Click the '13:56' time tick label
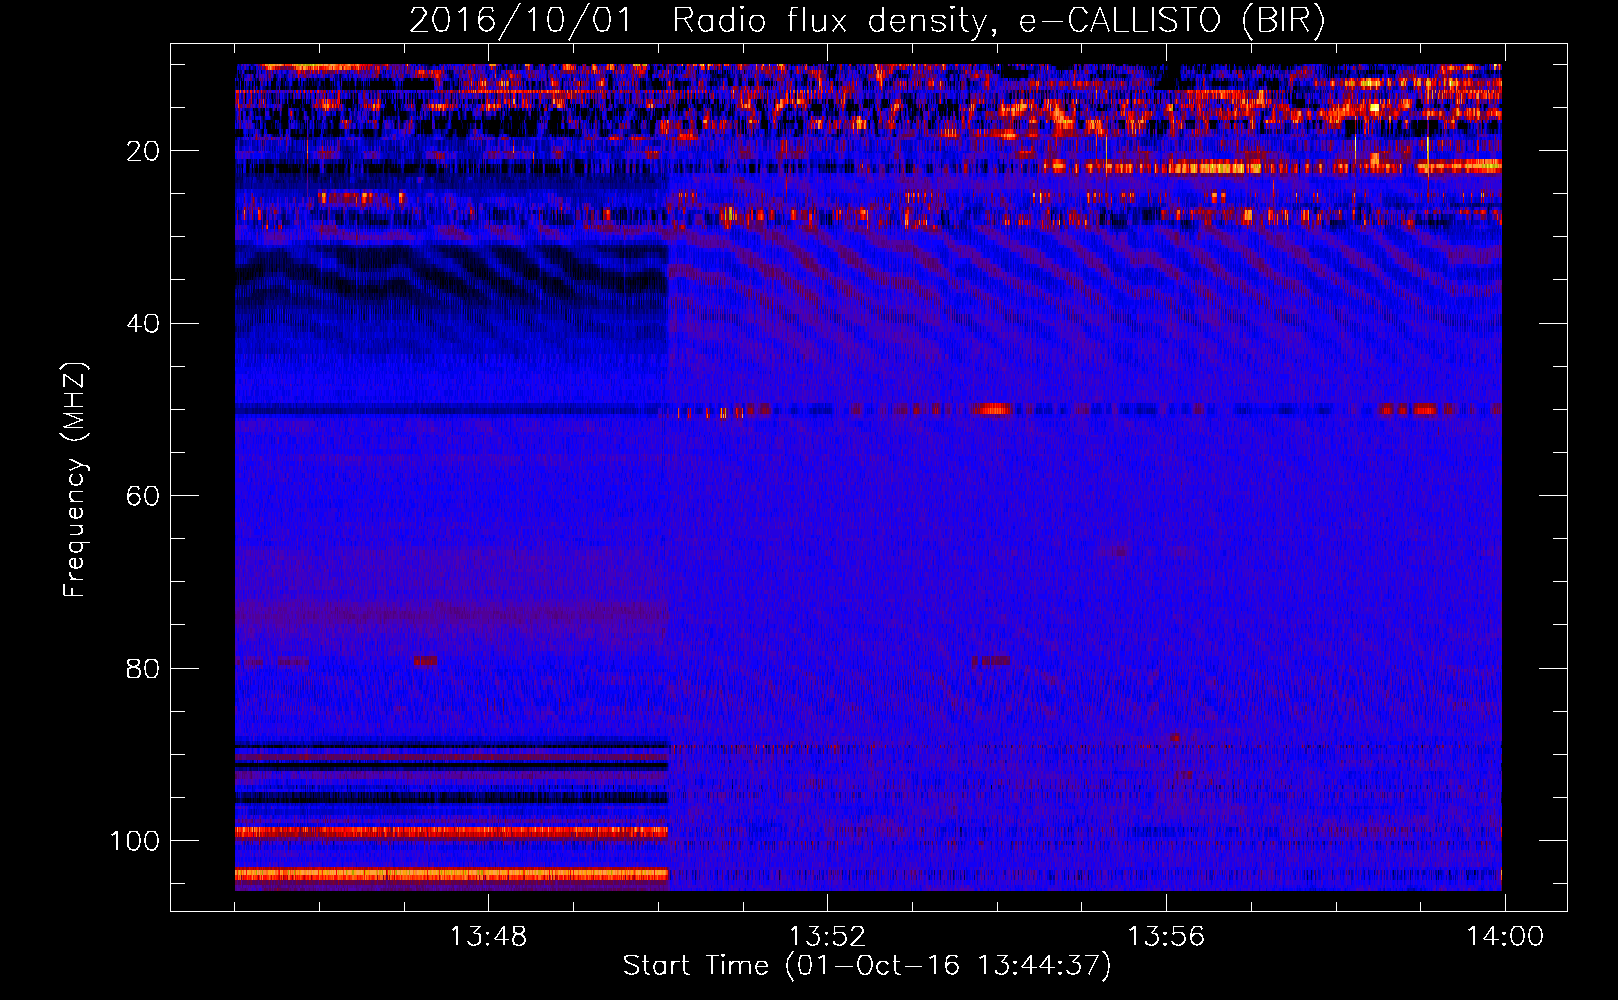The width and height of the screenshot is (1618, 1000). coord(1166,937)
